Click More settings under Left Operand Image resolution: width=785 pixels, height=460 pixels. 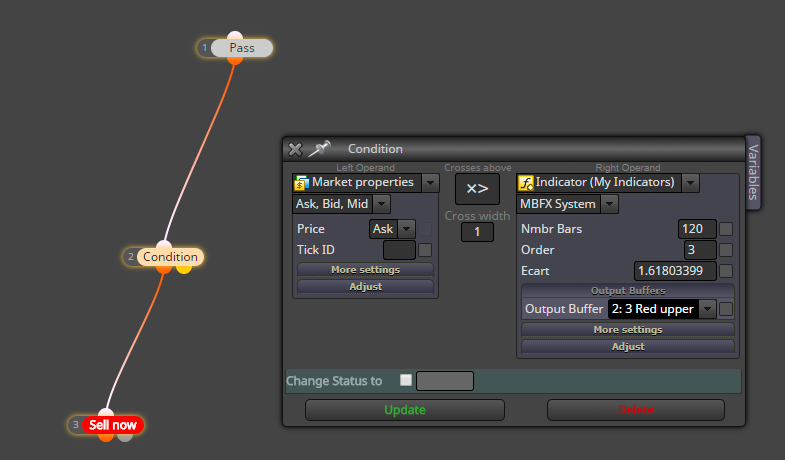click(365, 270)
